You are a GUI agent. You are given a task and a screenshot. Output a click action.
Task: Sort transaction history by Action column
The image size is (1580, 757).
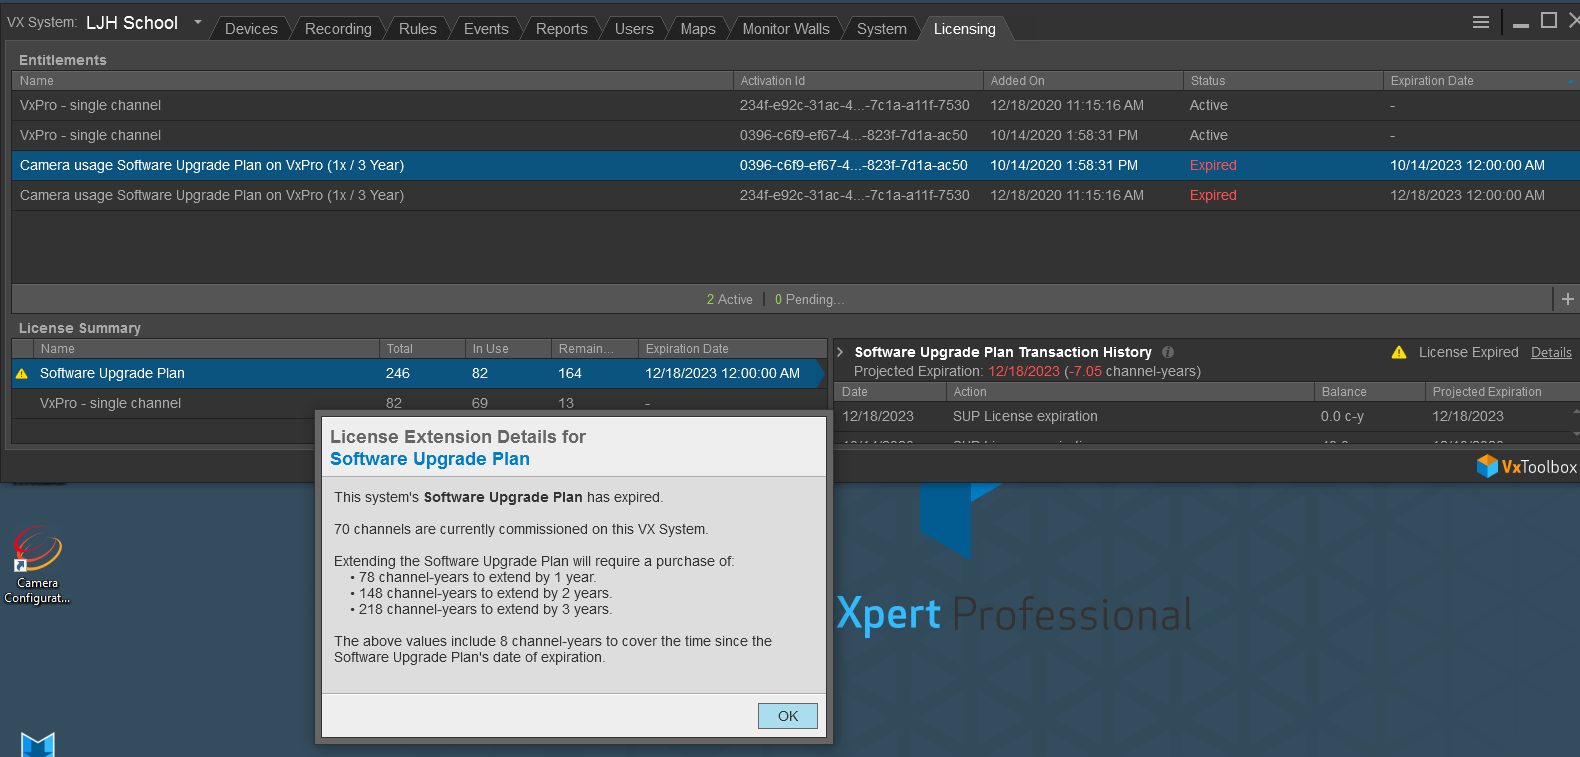[x=1129, y=392]
